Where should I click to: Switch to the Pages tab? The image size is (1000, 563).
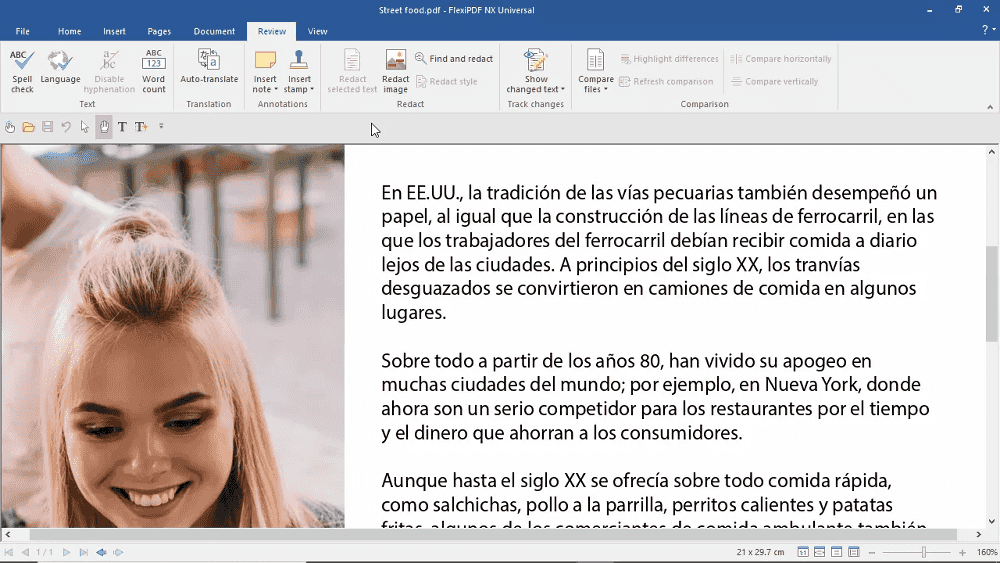159,31
